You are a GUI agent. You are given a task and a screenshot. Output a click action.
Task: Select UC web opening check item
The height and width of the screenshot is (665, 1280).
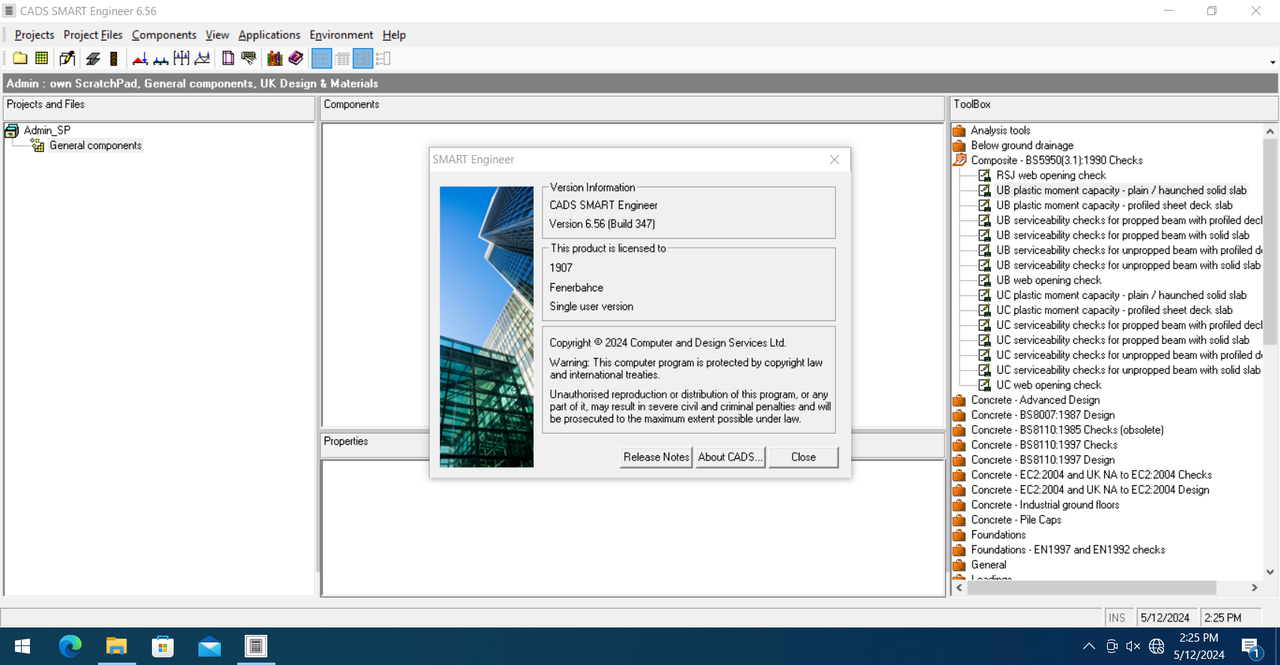pyautogui.click(x=1048, y=385)
